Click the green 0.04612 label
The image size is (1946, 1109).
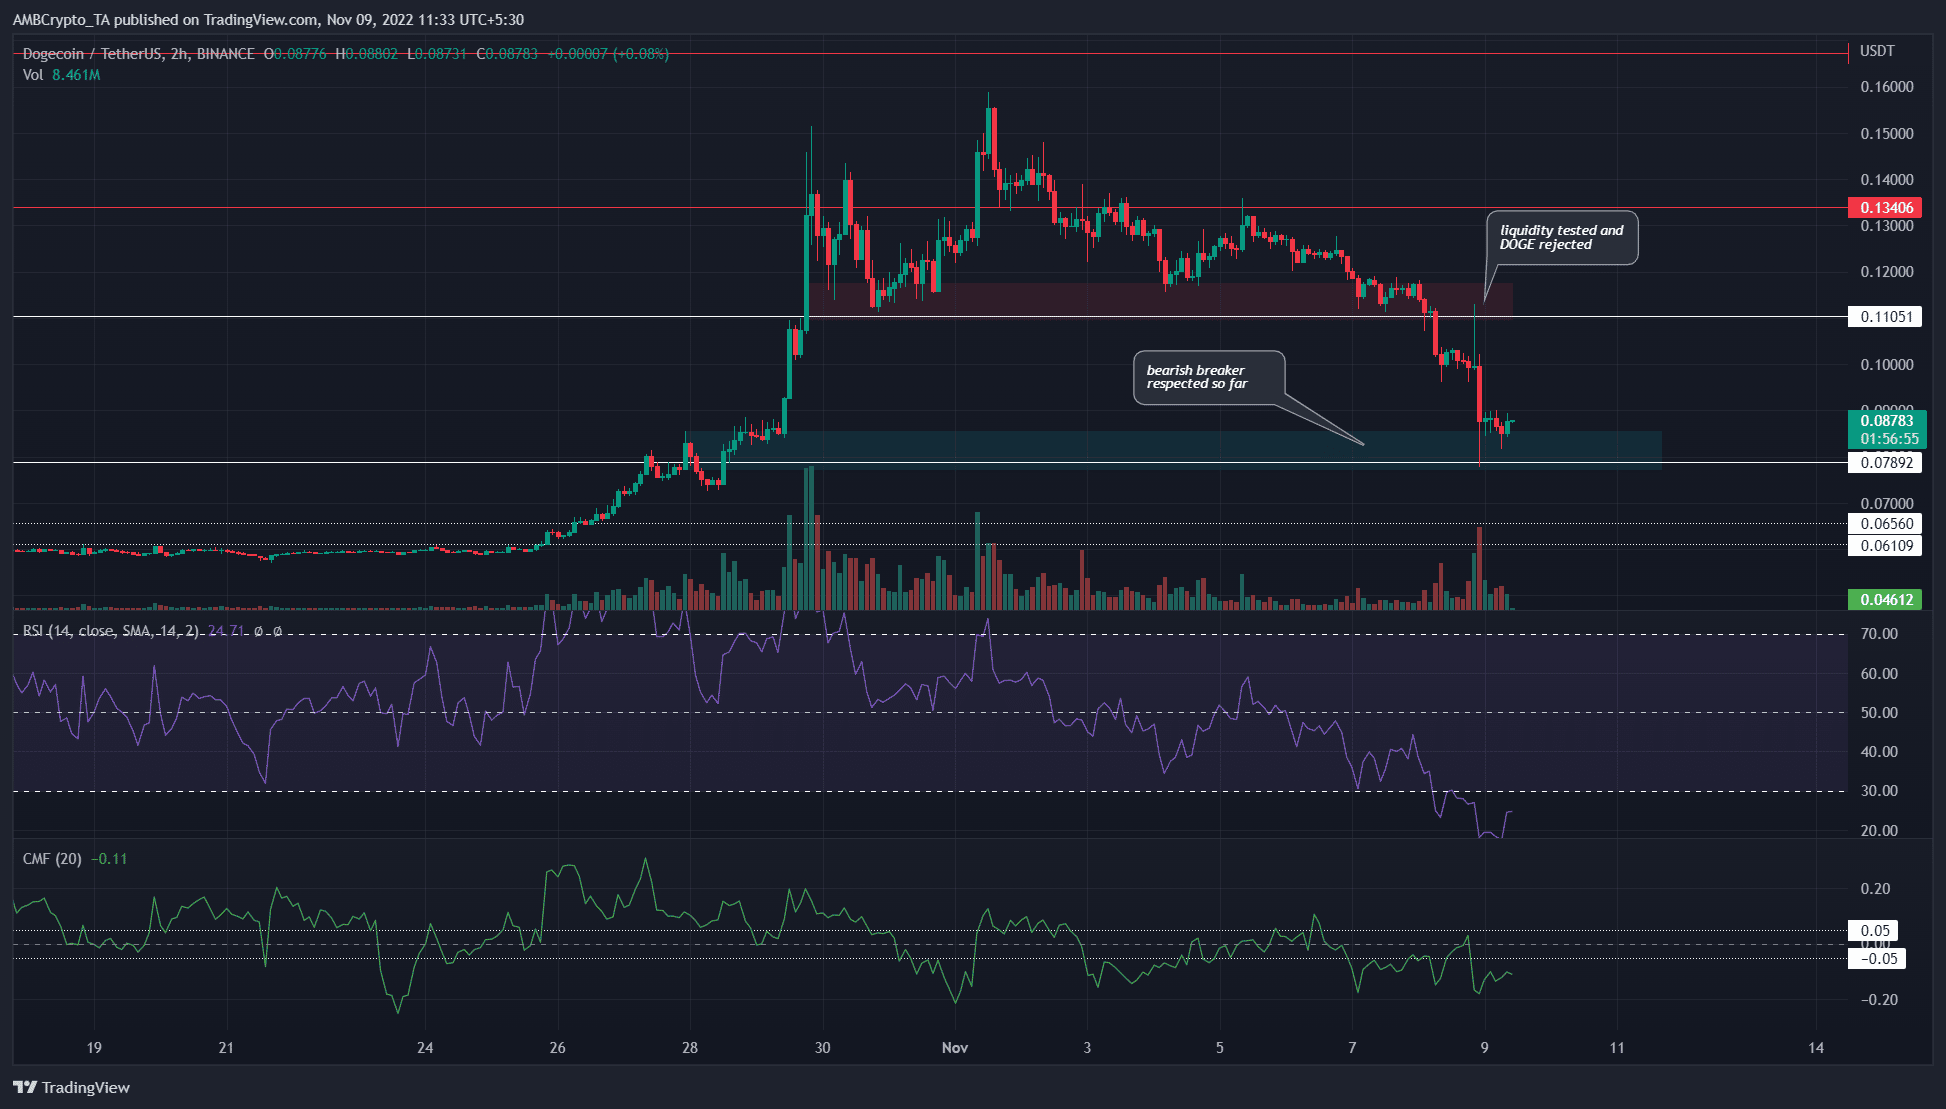click(x=1885, y=600)
